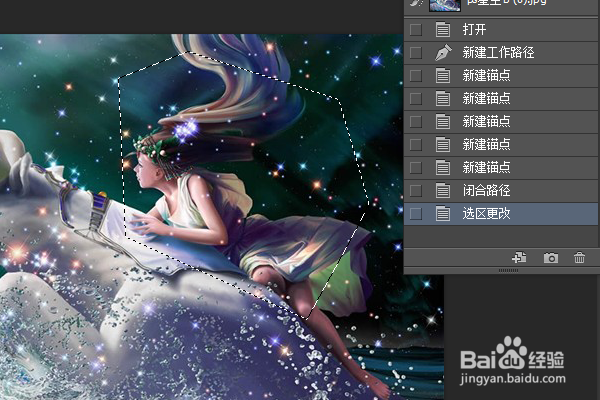
Task: Click the document icon beside 闭合路径
Action: [x=443, y=190]
